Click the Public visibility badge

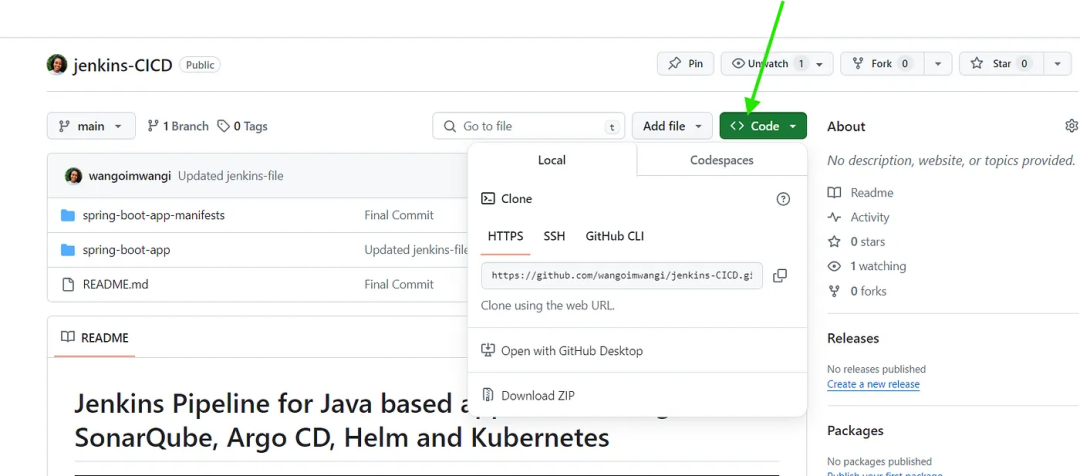click(200, 65)
